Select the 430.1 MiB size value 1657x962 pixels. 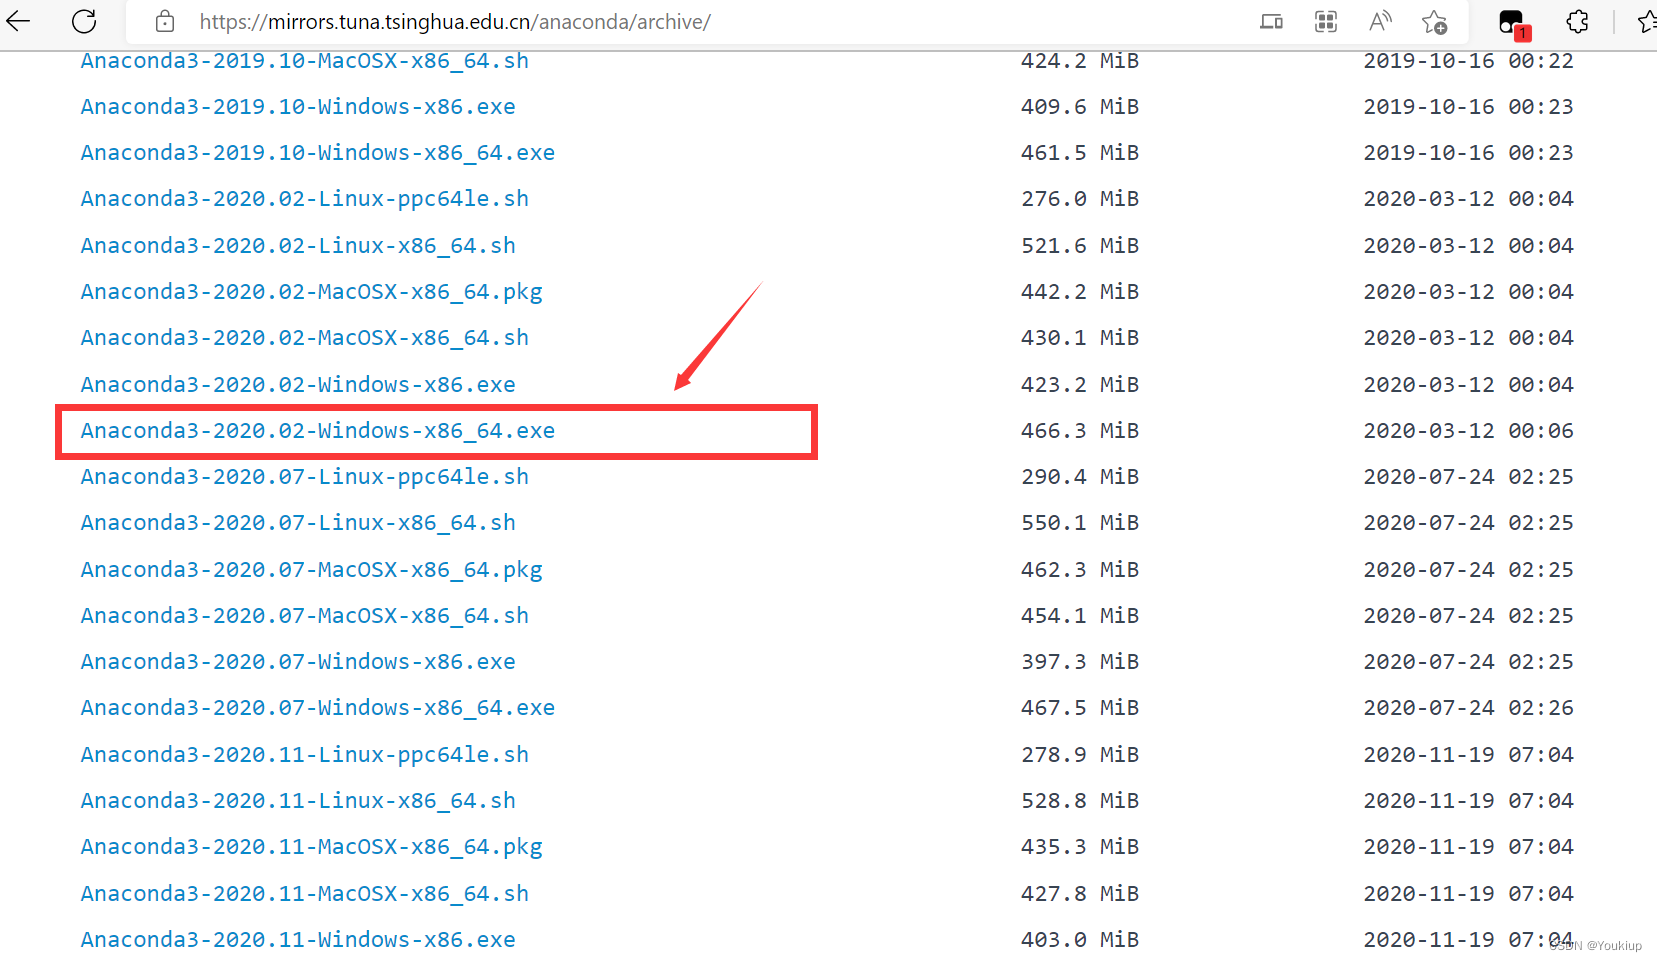[x=1080, y=338]
